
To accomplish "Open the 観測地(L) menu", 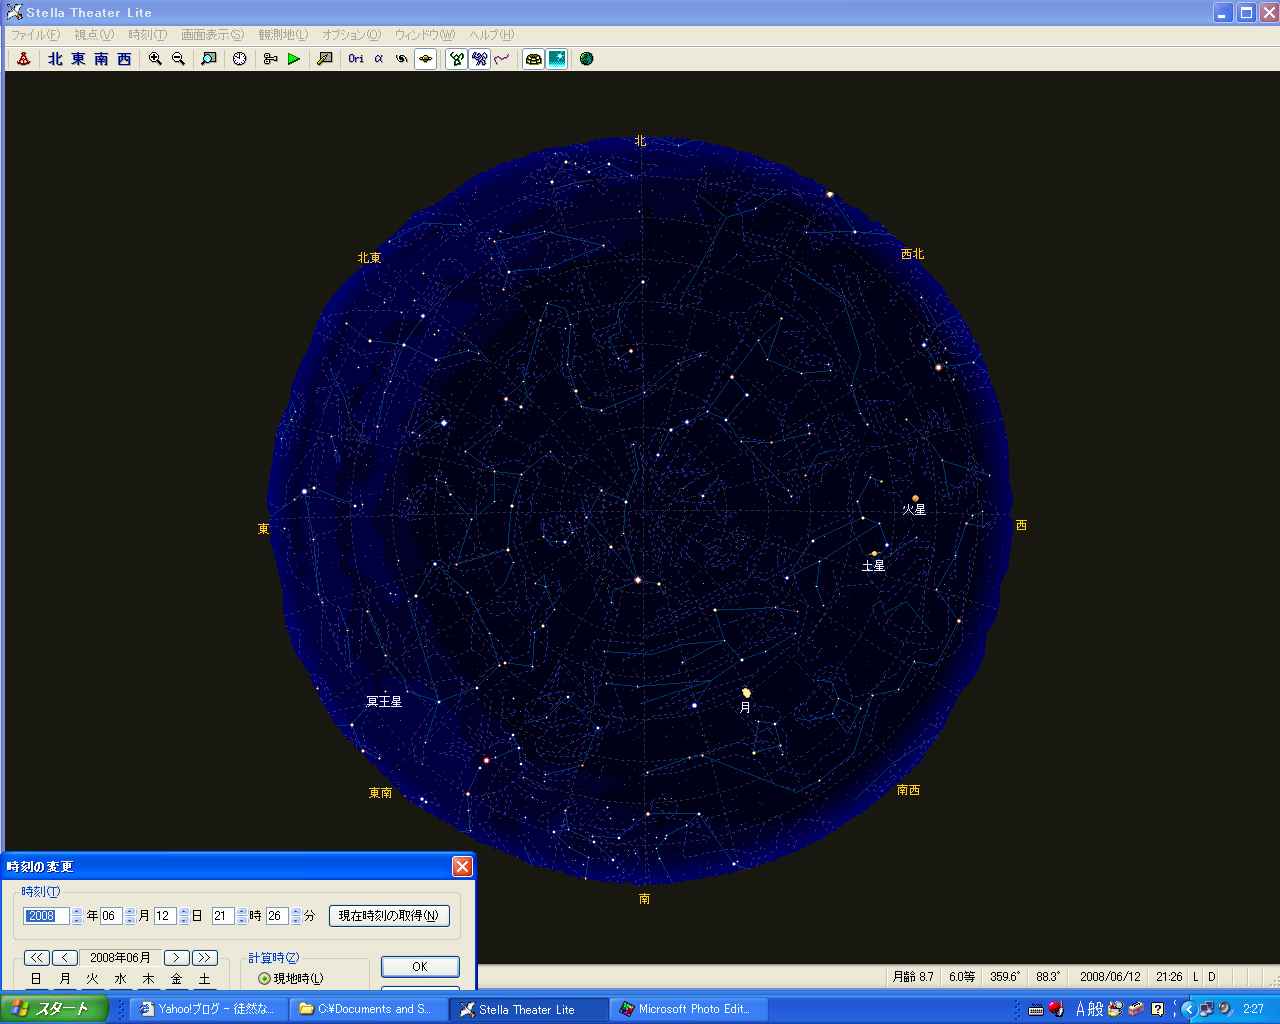I will coord(283,35).
